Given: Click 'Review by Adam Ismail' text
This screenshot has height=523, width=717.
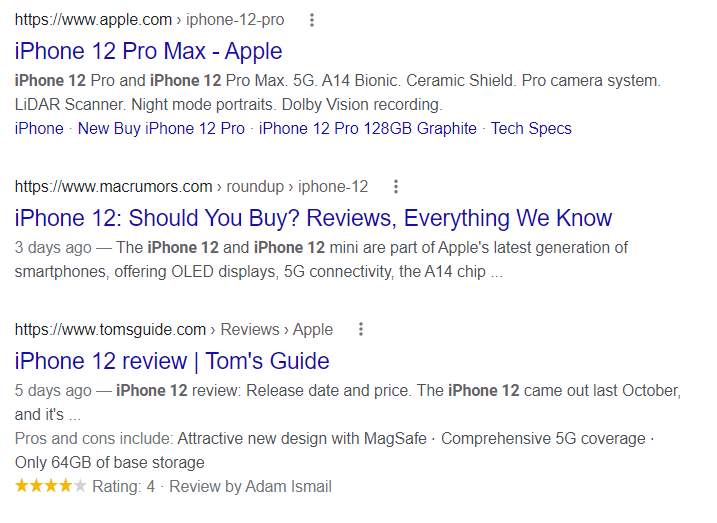Looking at the screenshot, I should tap(250, 487).
